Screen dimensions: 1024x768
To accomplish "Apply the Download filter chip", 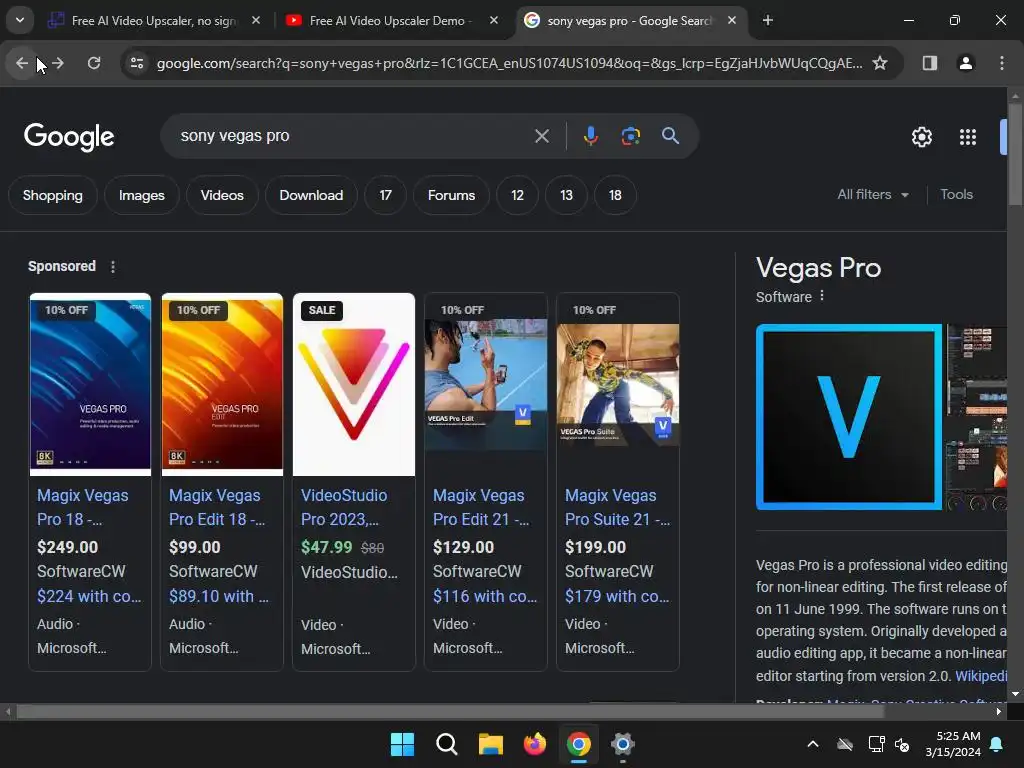I will tap(311, 195).
